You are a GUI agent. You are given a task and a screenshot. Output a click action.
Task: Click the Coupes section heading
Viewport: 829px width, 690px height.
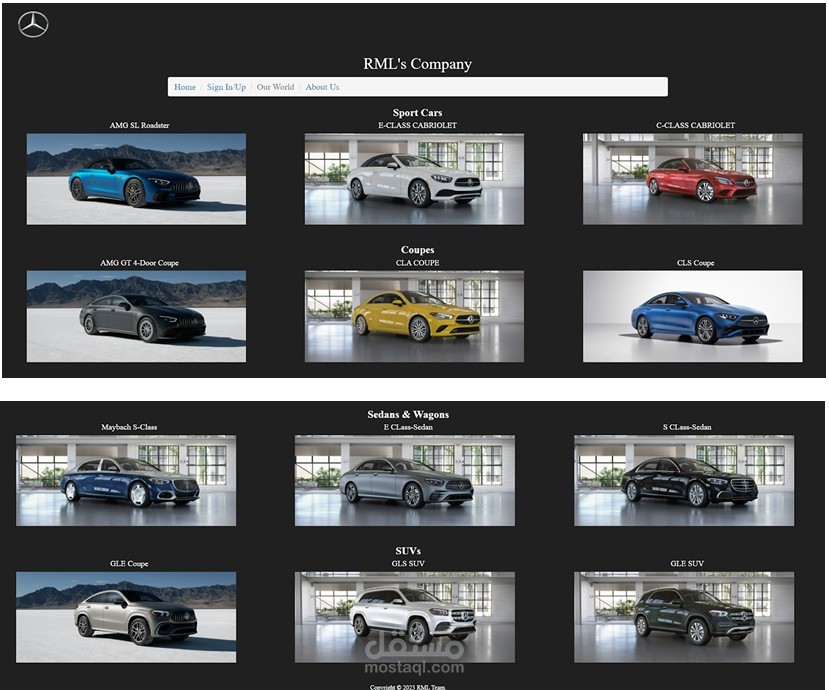click(x=417, y=250)
